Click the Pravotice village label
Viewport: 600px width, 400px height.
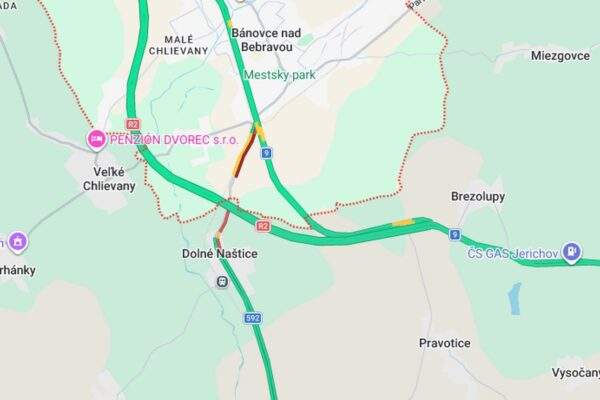click(x=445, y=343)
